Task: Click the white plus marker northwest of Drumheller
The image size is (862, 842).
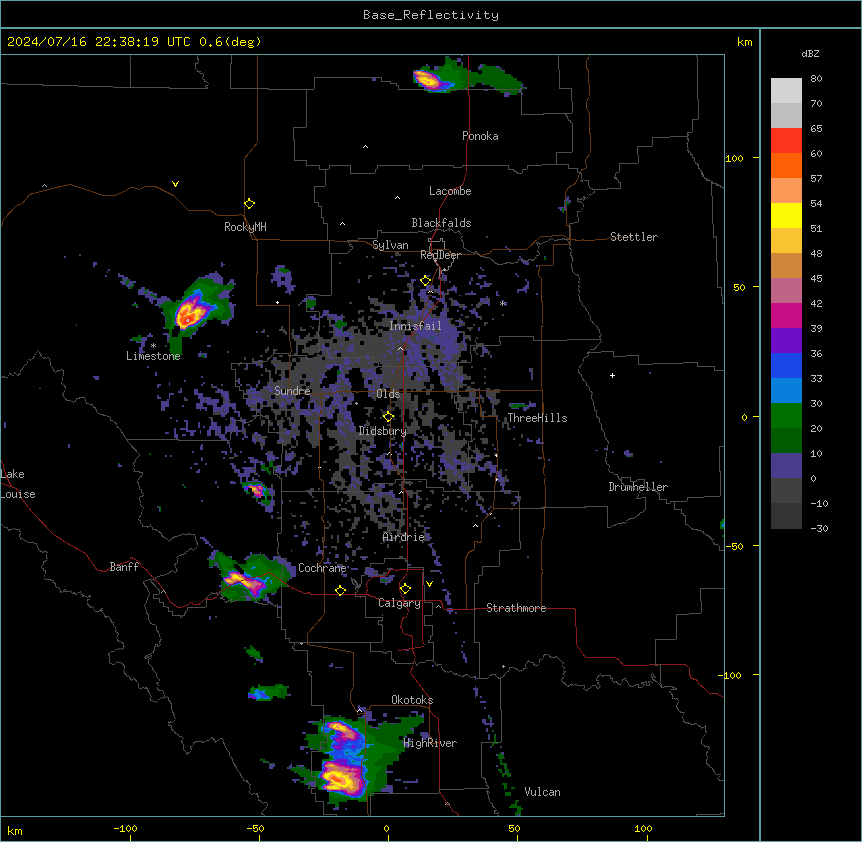Action: pyautogui.click(x=612, y=375)
